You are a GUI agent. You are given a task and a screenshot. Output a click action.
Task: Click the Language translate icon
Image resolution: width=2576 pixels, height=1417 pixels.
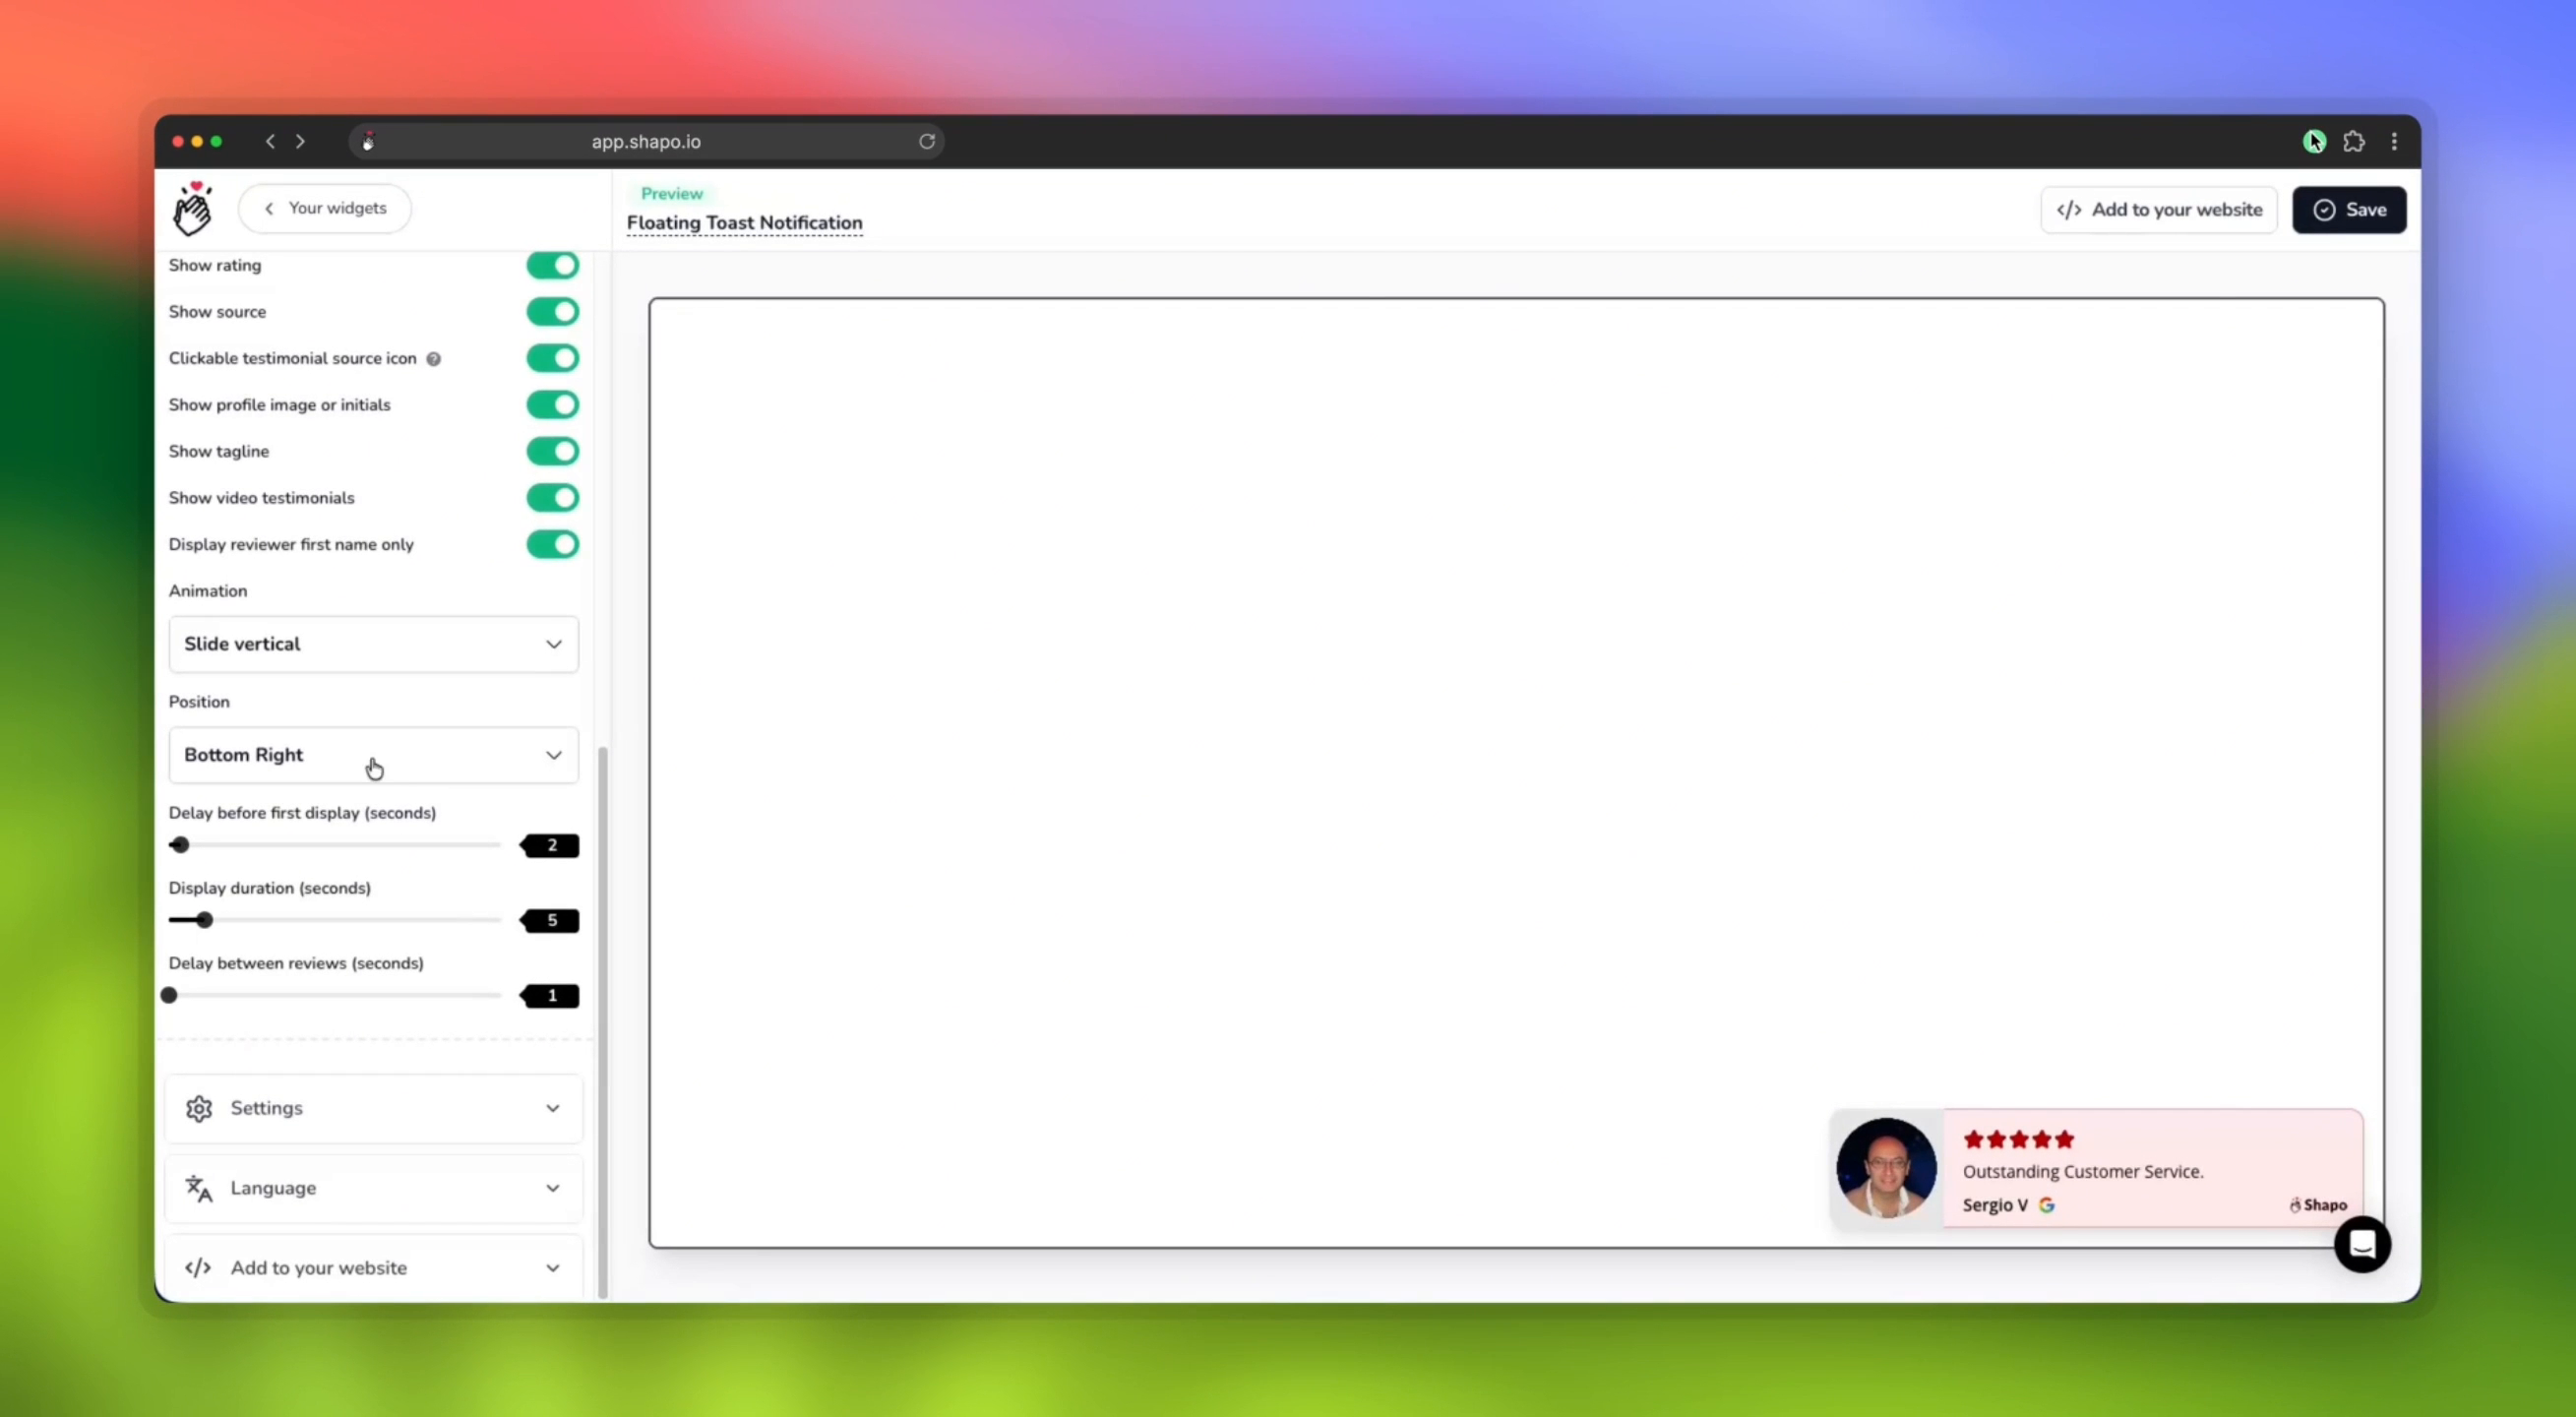click(198, 1188)
